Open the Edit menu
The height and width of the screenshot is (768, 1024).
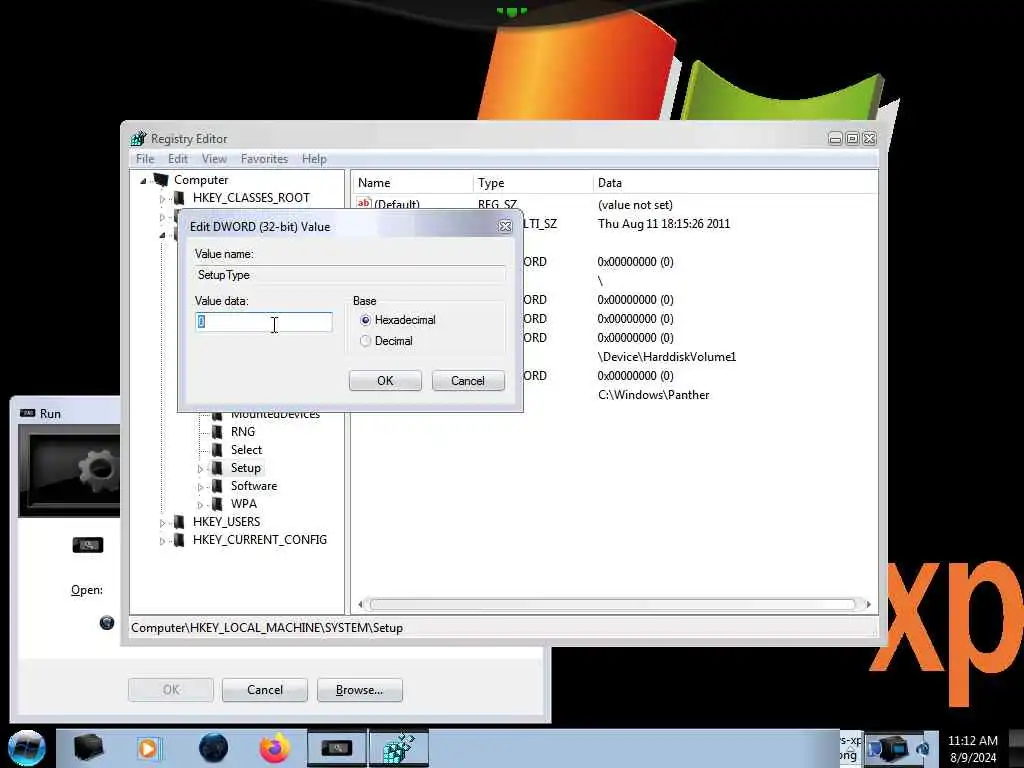click(178, 159)
